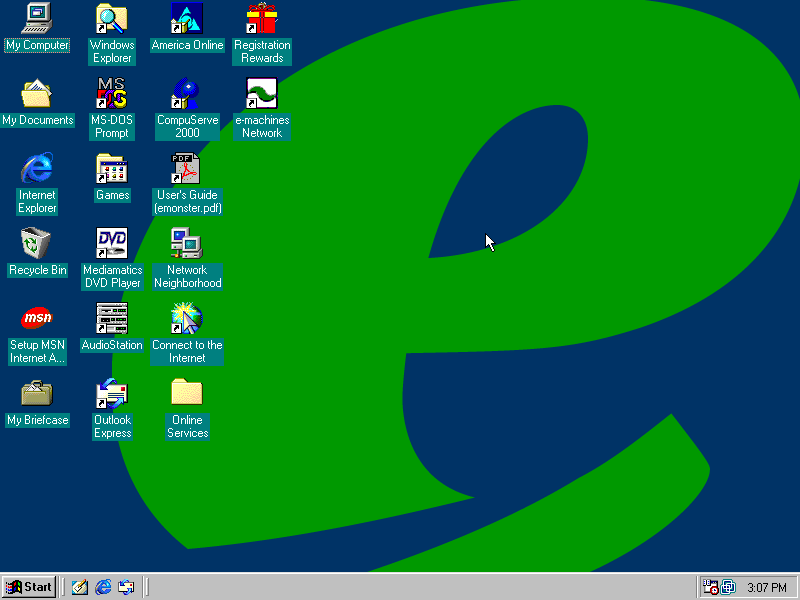Open the User's Guide PDF shortcut

[x=187, y=168]
